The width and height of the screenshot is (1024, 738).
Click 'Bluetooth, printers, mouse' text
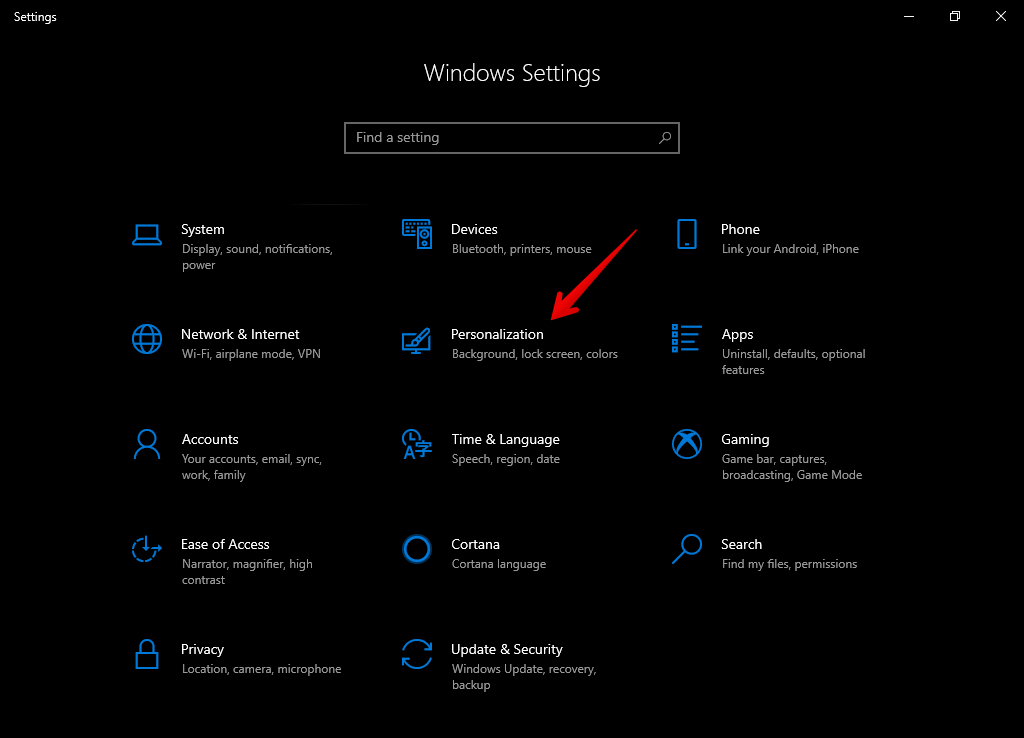521,249
